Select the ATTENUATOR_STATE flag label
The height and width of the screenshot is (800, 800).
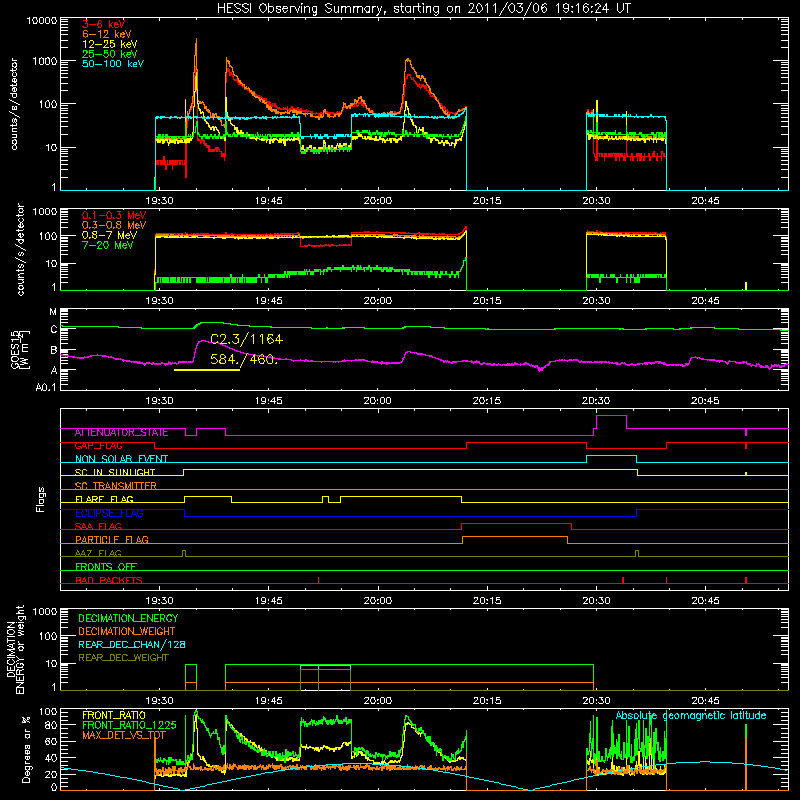121,433
